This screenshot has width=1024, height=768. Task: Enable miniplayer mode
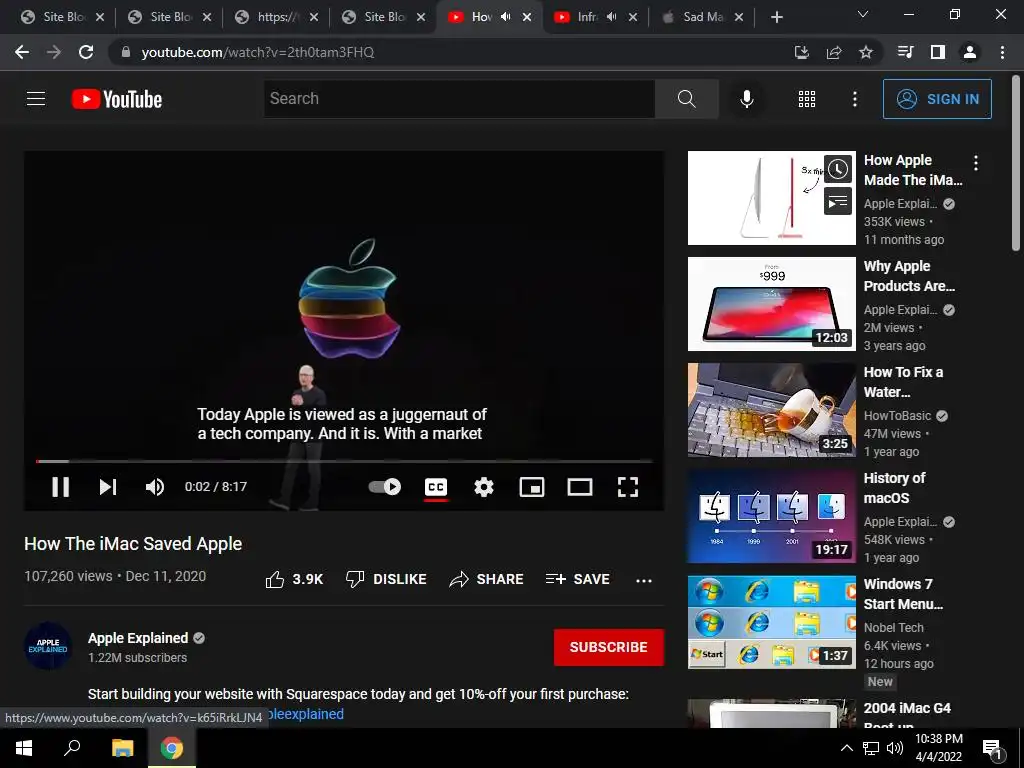[532, 487]
